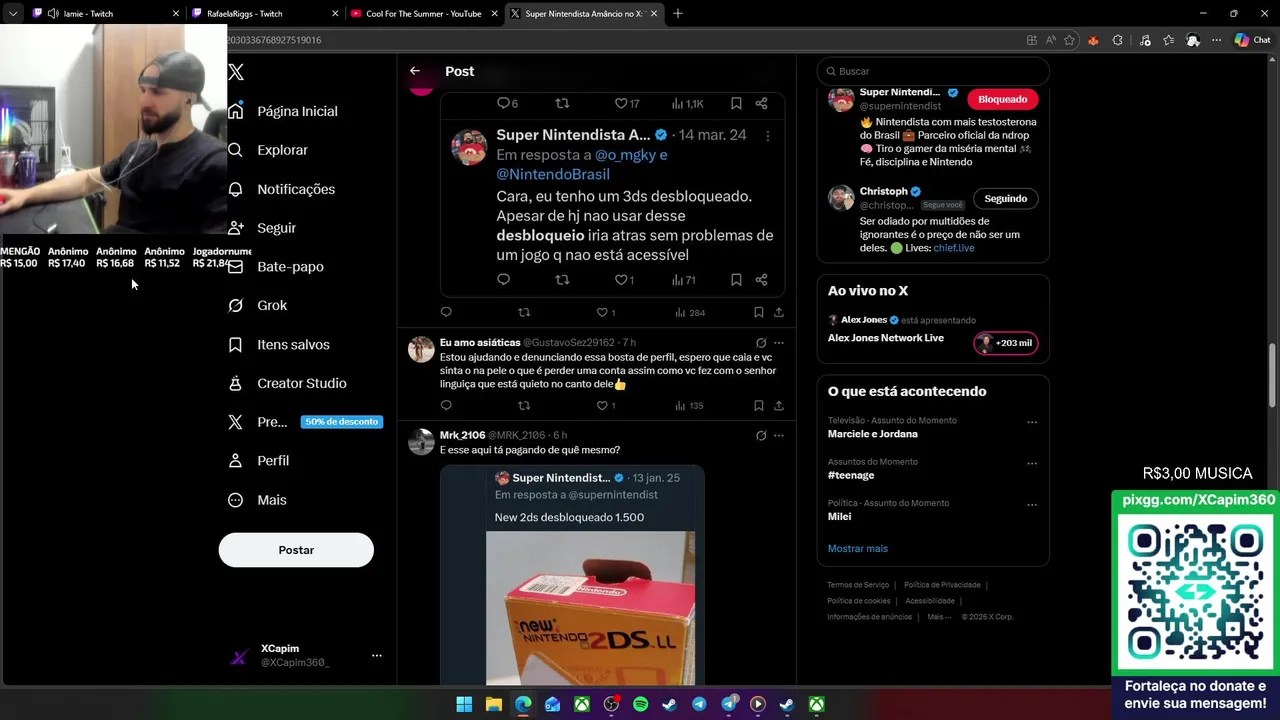Bookmark the quoted post with 71 views

736,280
